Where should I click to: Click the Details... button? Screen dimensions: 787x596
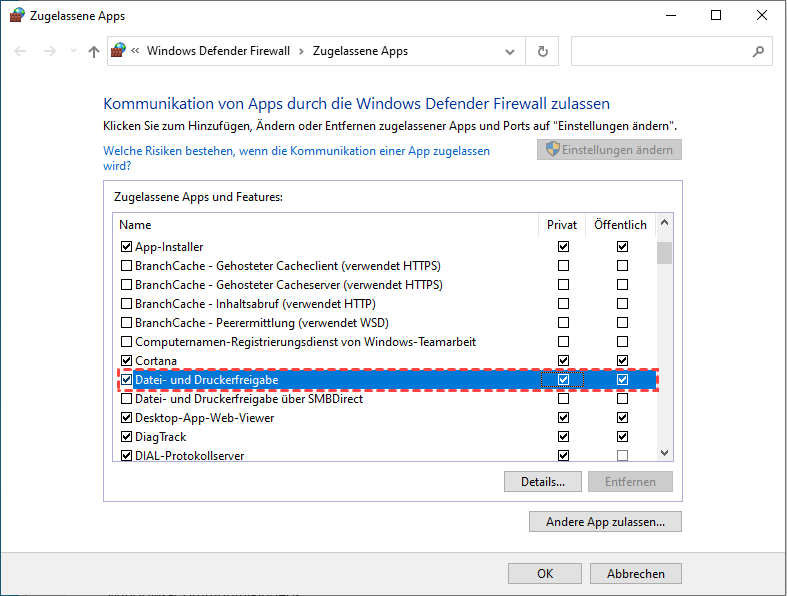pos(543,481)
